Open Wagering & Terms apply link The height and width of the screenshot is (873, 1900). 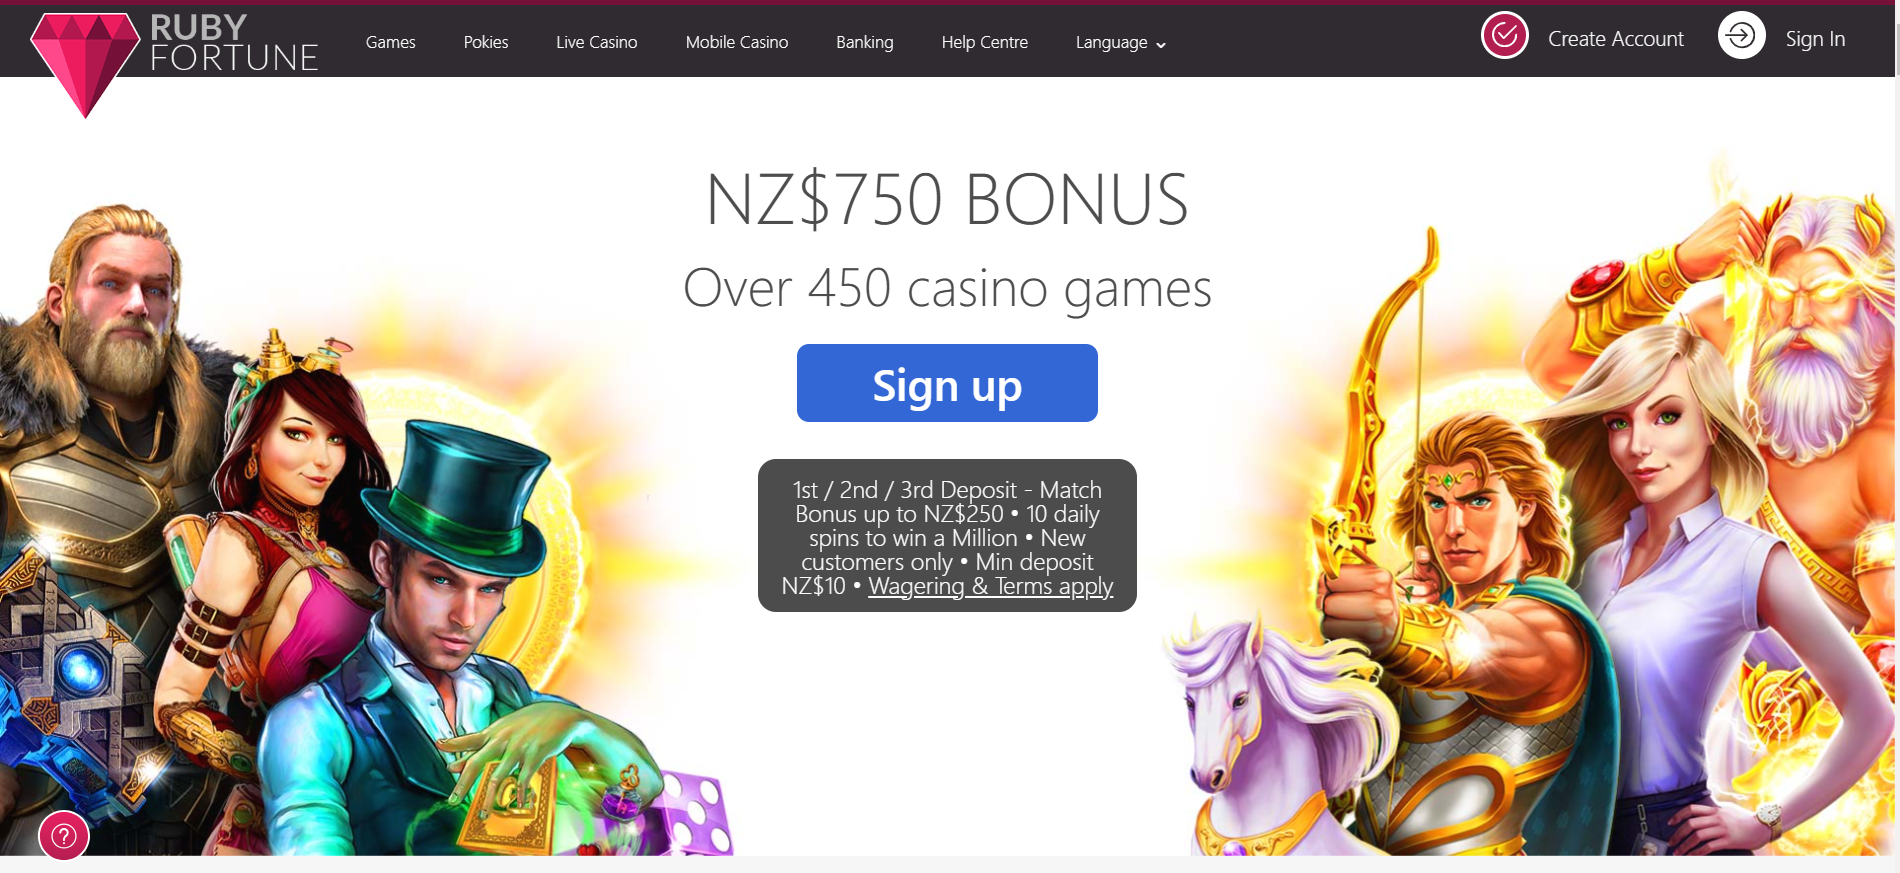(x=990, y=586)
